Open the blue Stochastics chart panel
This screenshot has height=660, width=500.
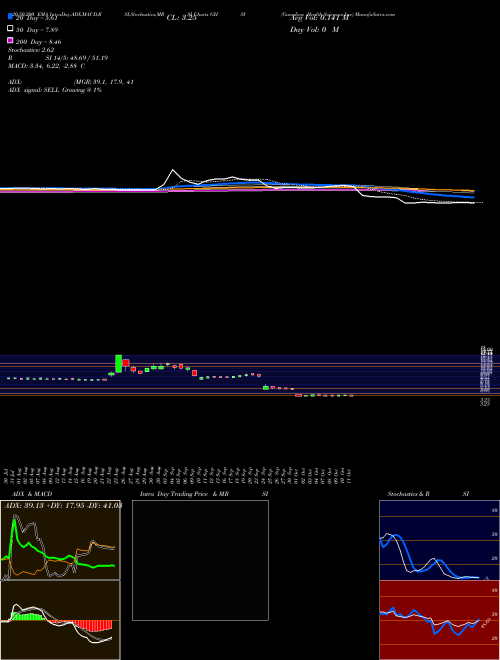439,540
